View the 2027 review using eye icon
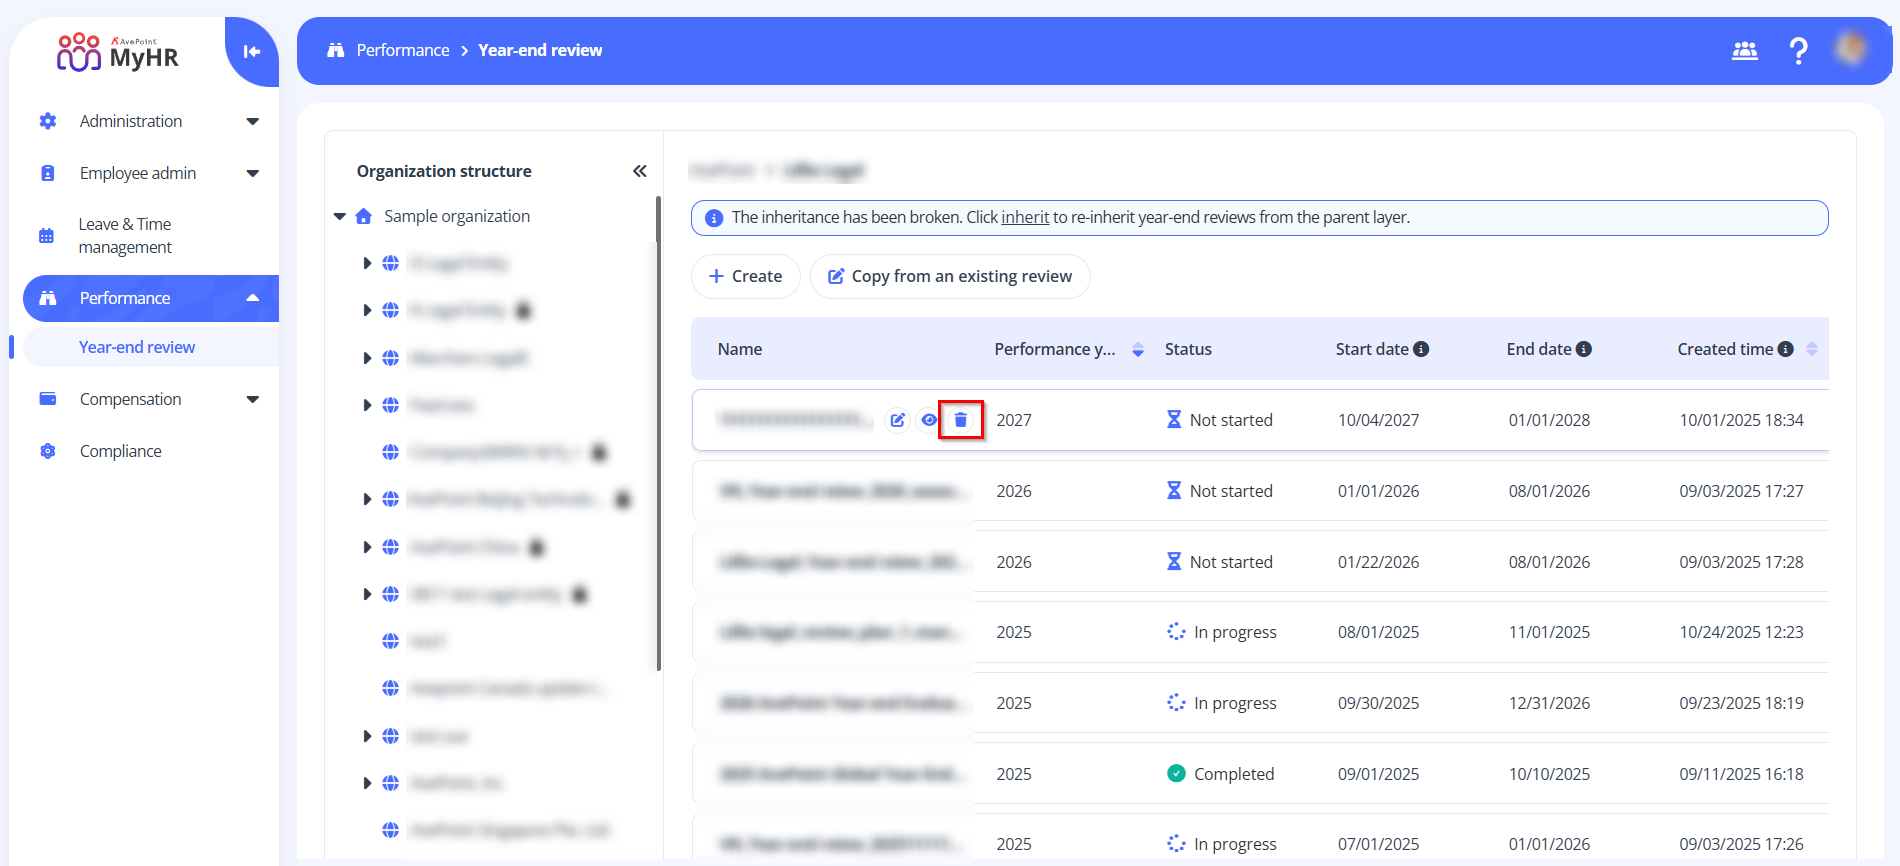 tap(929, 420)
